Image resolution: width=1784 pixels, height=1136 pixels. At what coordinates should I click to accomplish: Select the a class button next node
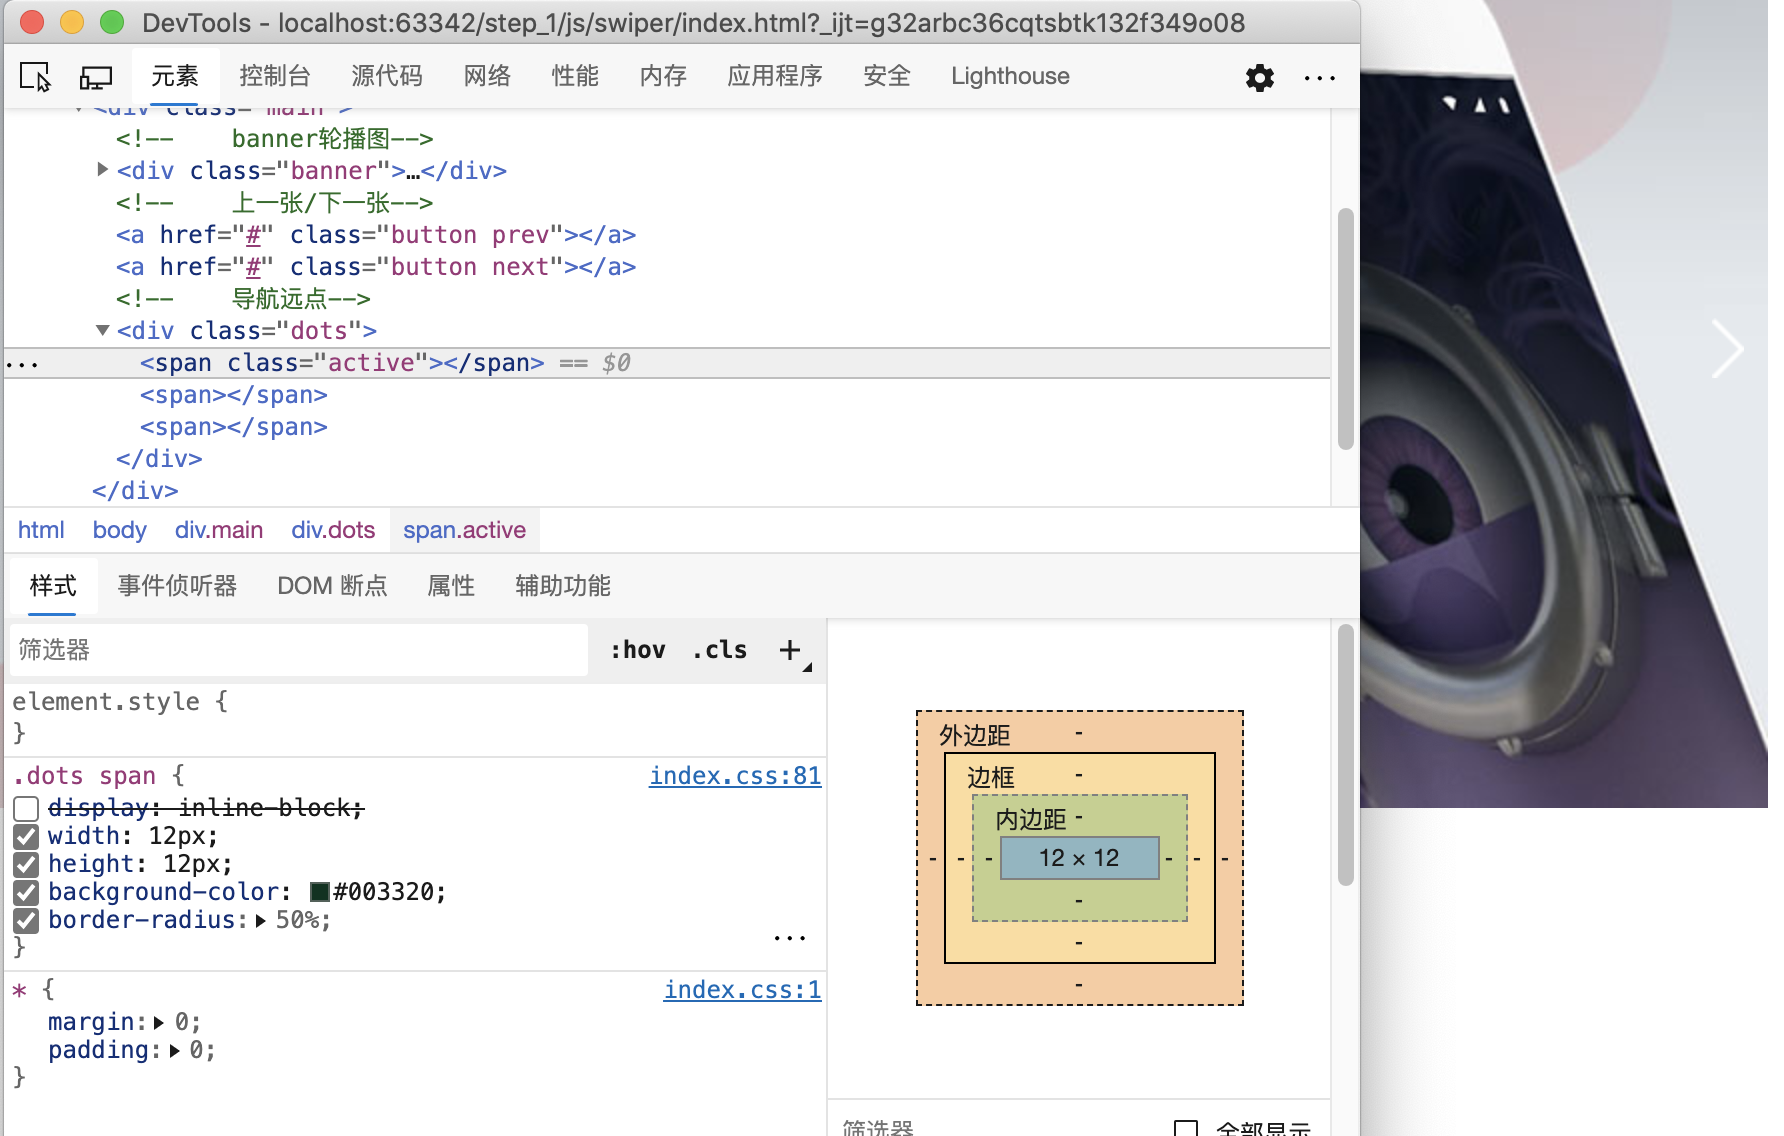point(376,267)
